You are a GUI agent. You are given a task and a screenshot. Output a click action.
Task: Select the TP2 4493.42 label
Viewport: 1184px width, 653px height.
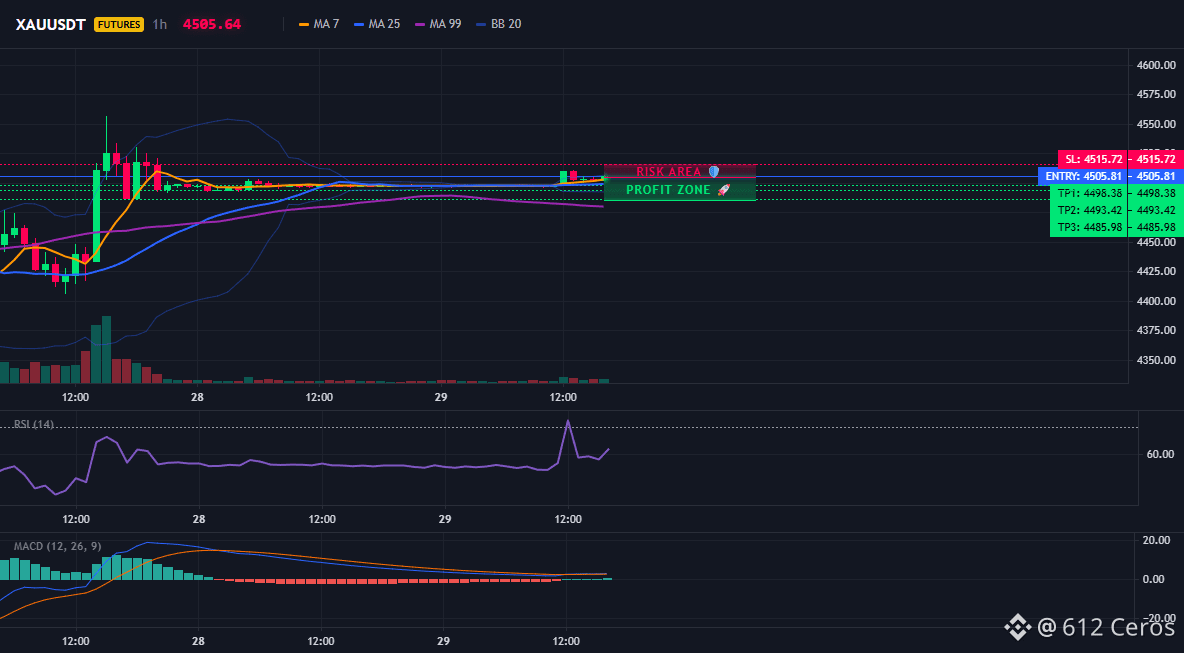tap(1116, 210)
